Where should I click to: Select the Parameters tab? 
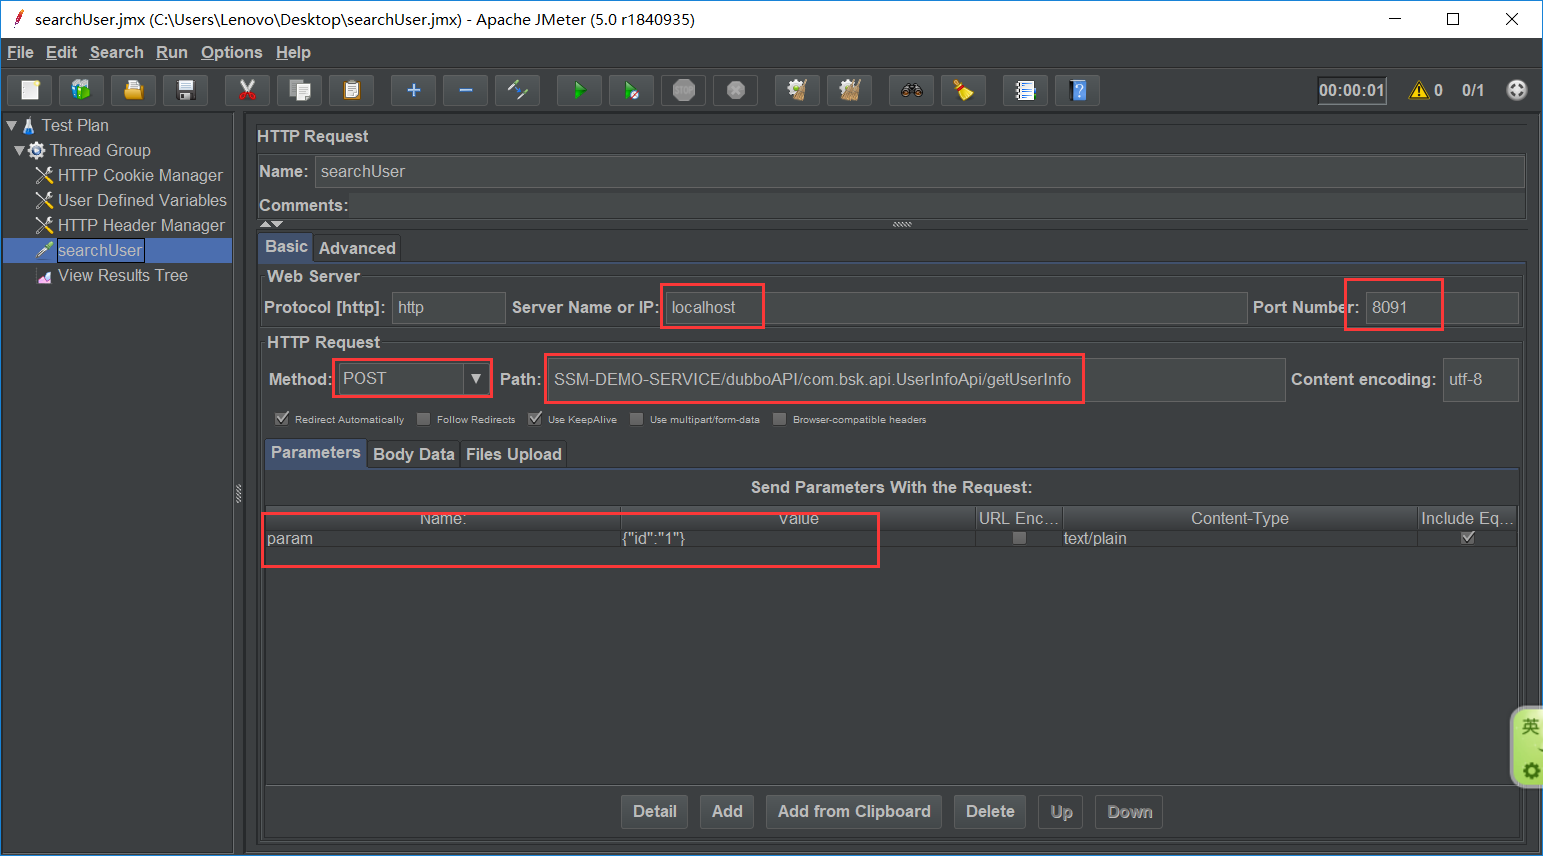tap(316, 452)
